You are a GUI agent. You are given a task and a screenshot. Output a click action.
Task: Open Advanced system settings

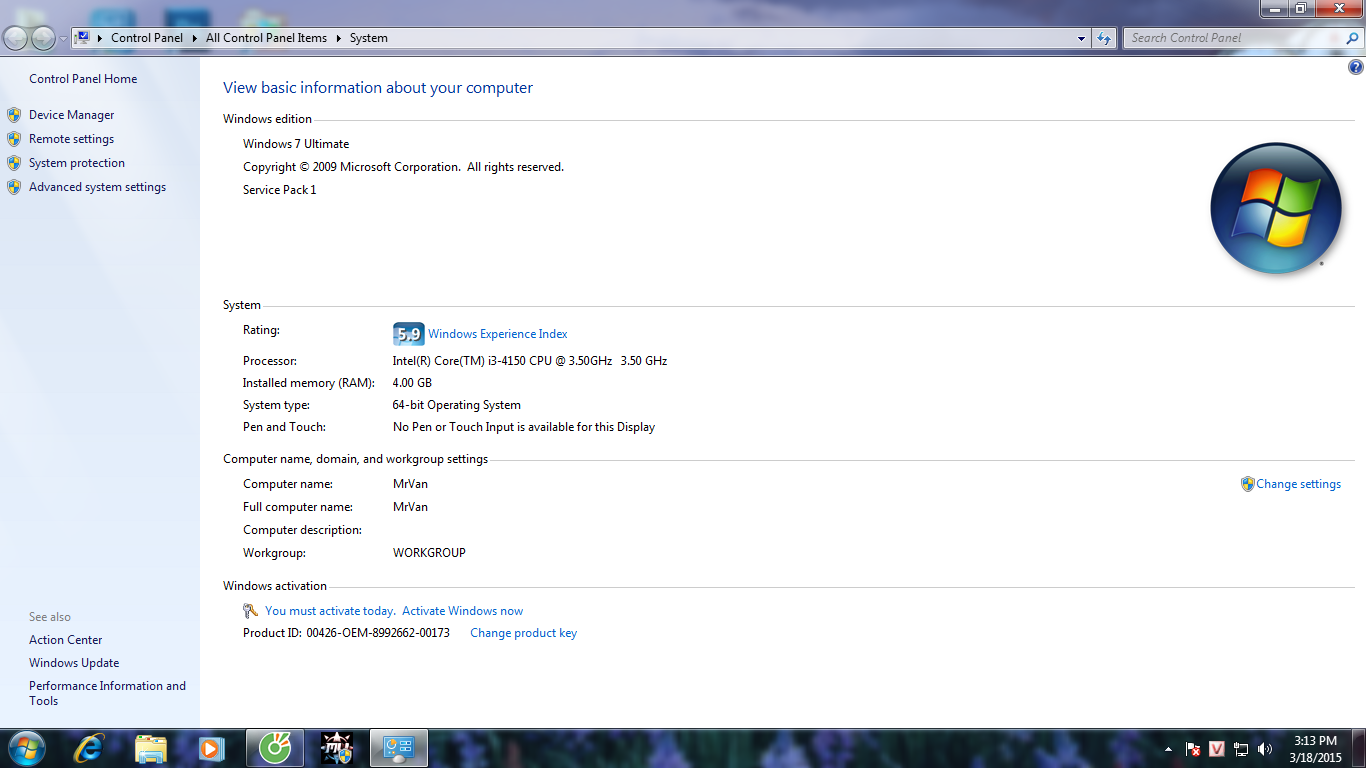pos(98,187)
